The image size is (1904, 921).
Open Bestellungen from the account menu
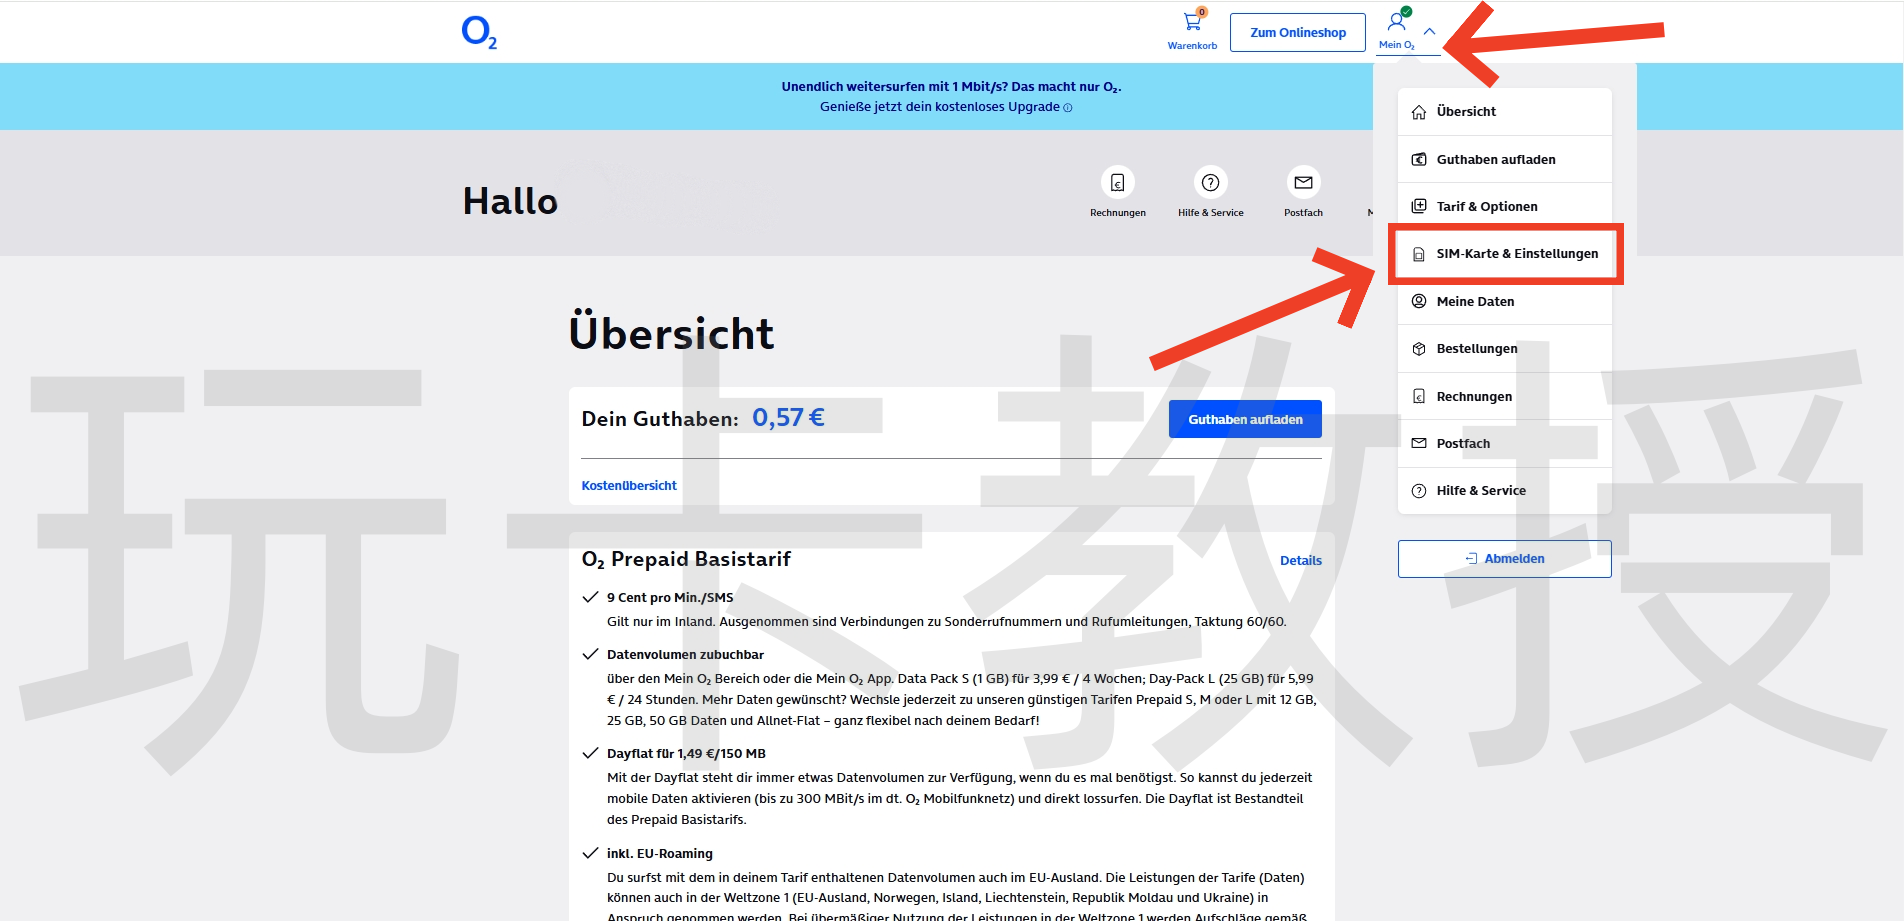point(1505,349)
